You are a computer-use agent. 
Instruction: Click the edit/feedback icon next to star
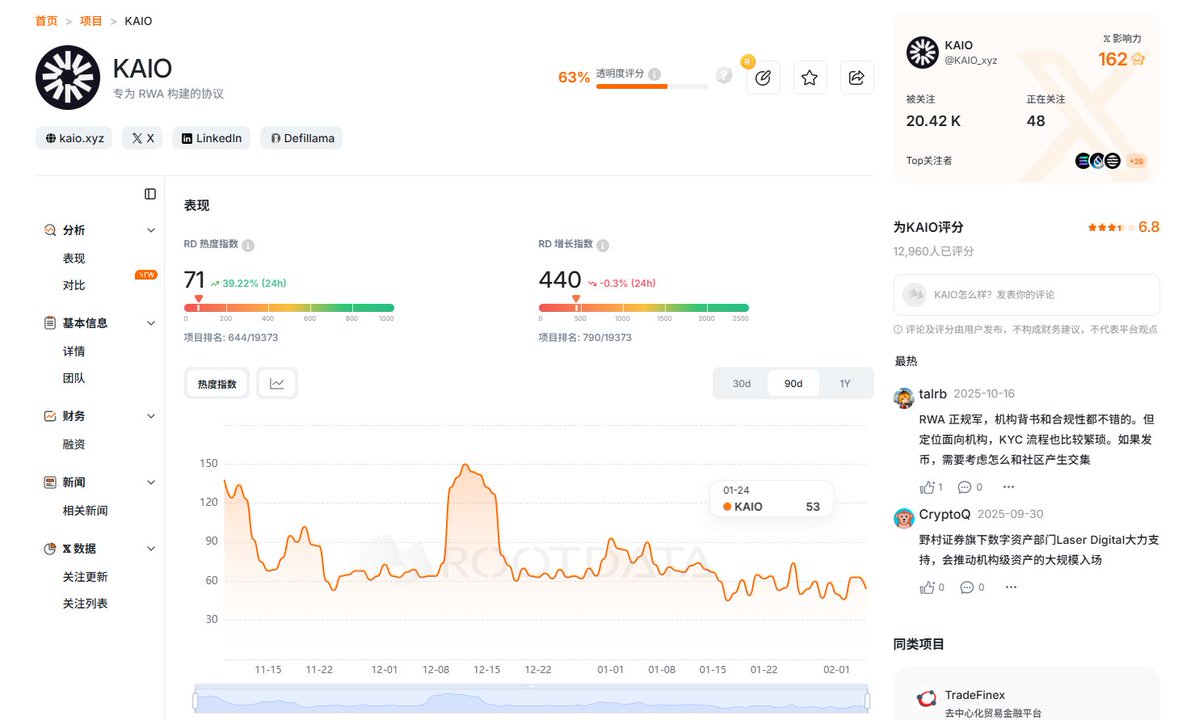pyautogui.click(x=763, y=78)
